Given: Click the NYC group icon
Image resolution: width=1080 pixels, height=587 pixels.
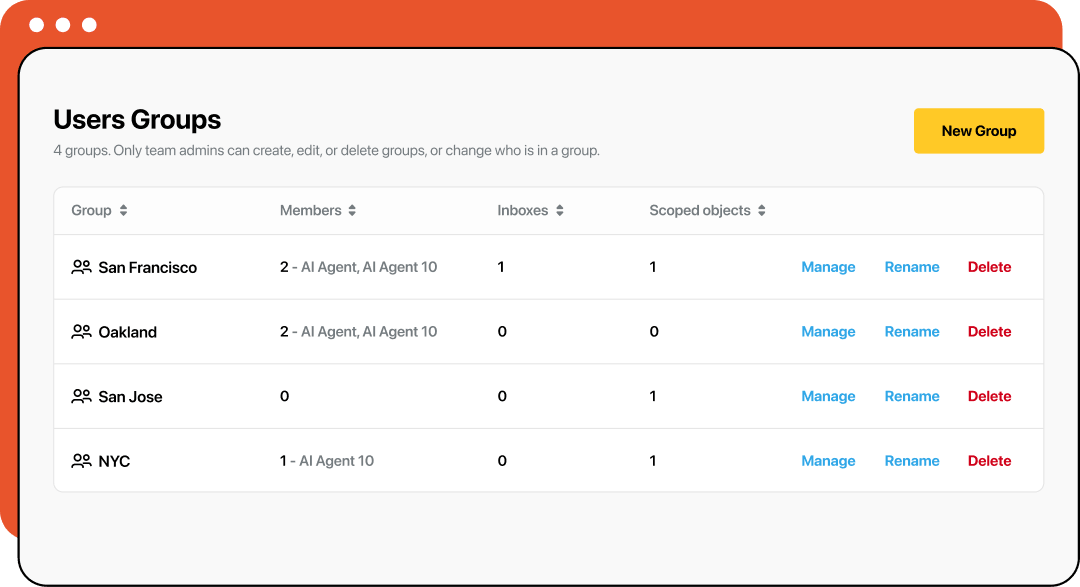Looking at the screenshot, I should pos(81,461).
